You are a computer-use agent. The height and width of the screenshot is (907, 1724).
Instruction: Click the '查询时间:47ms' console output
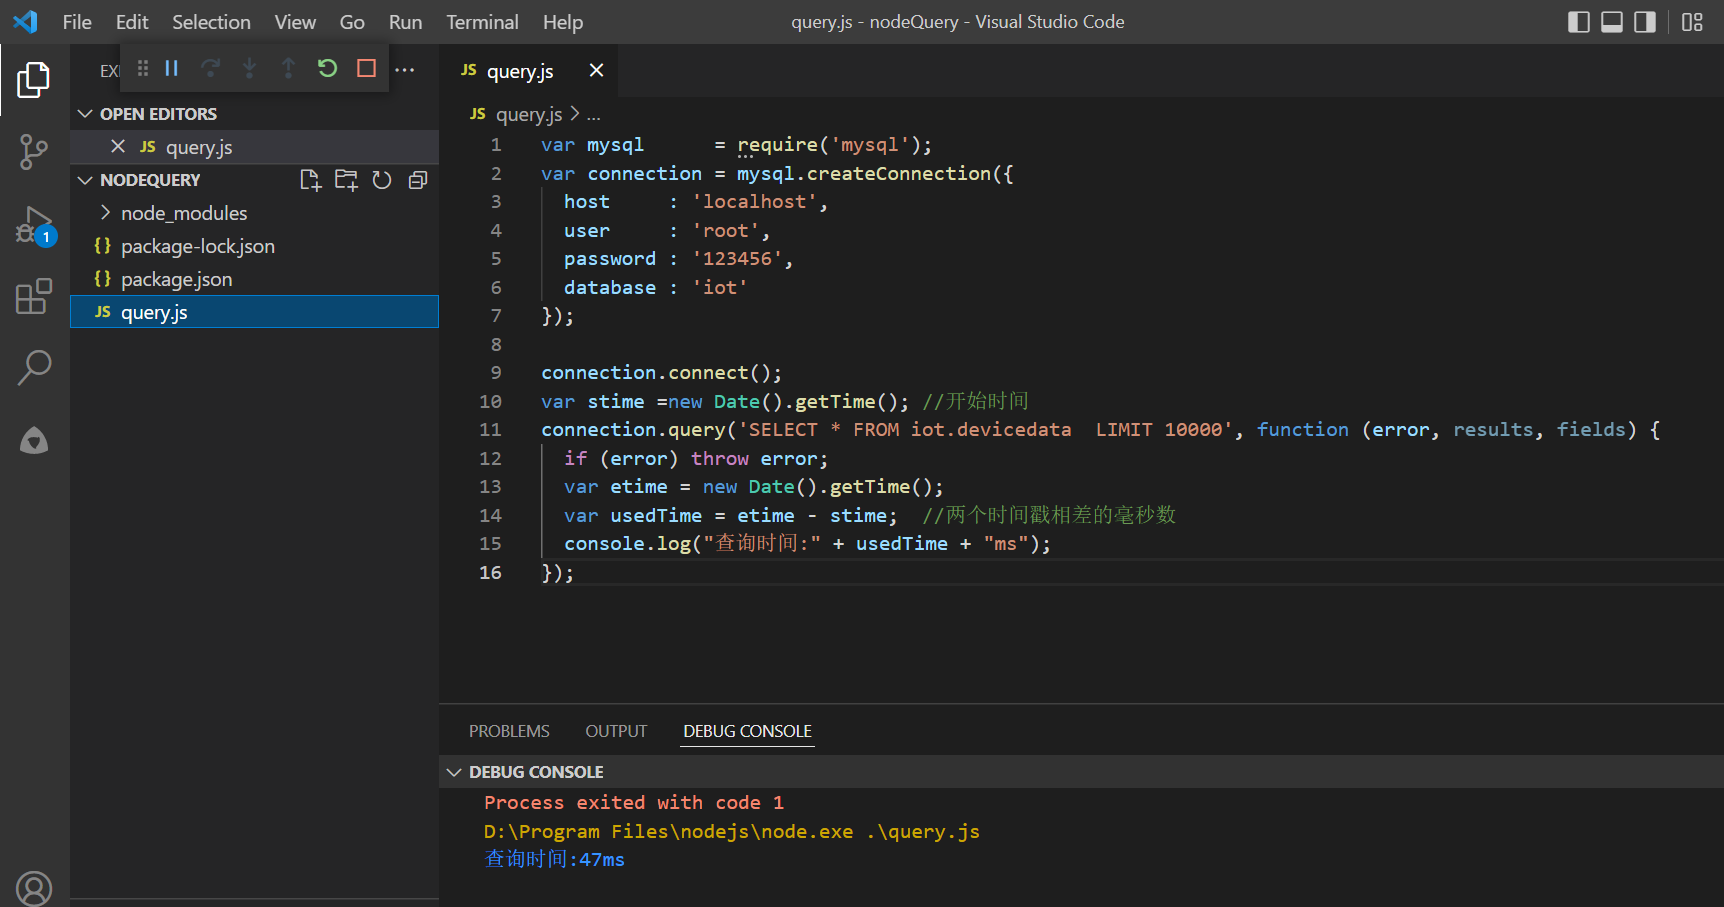point(555,860)
